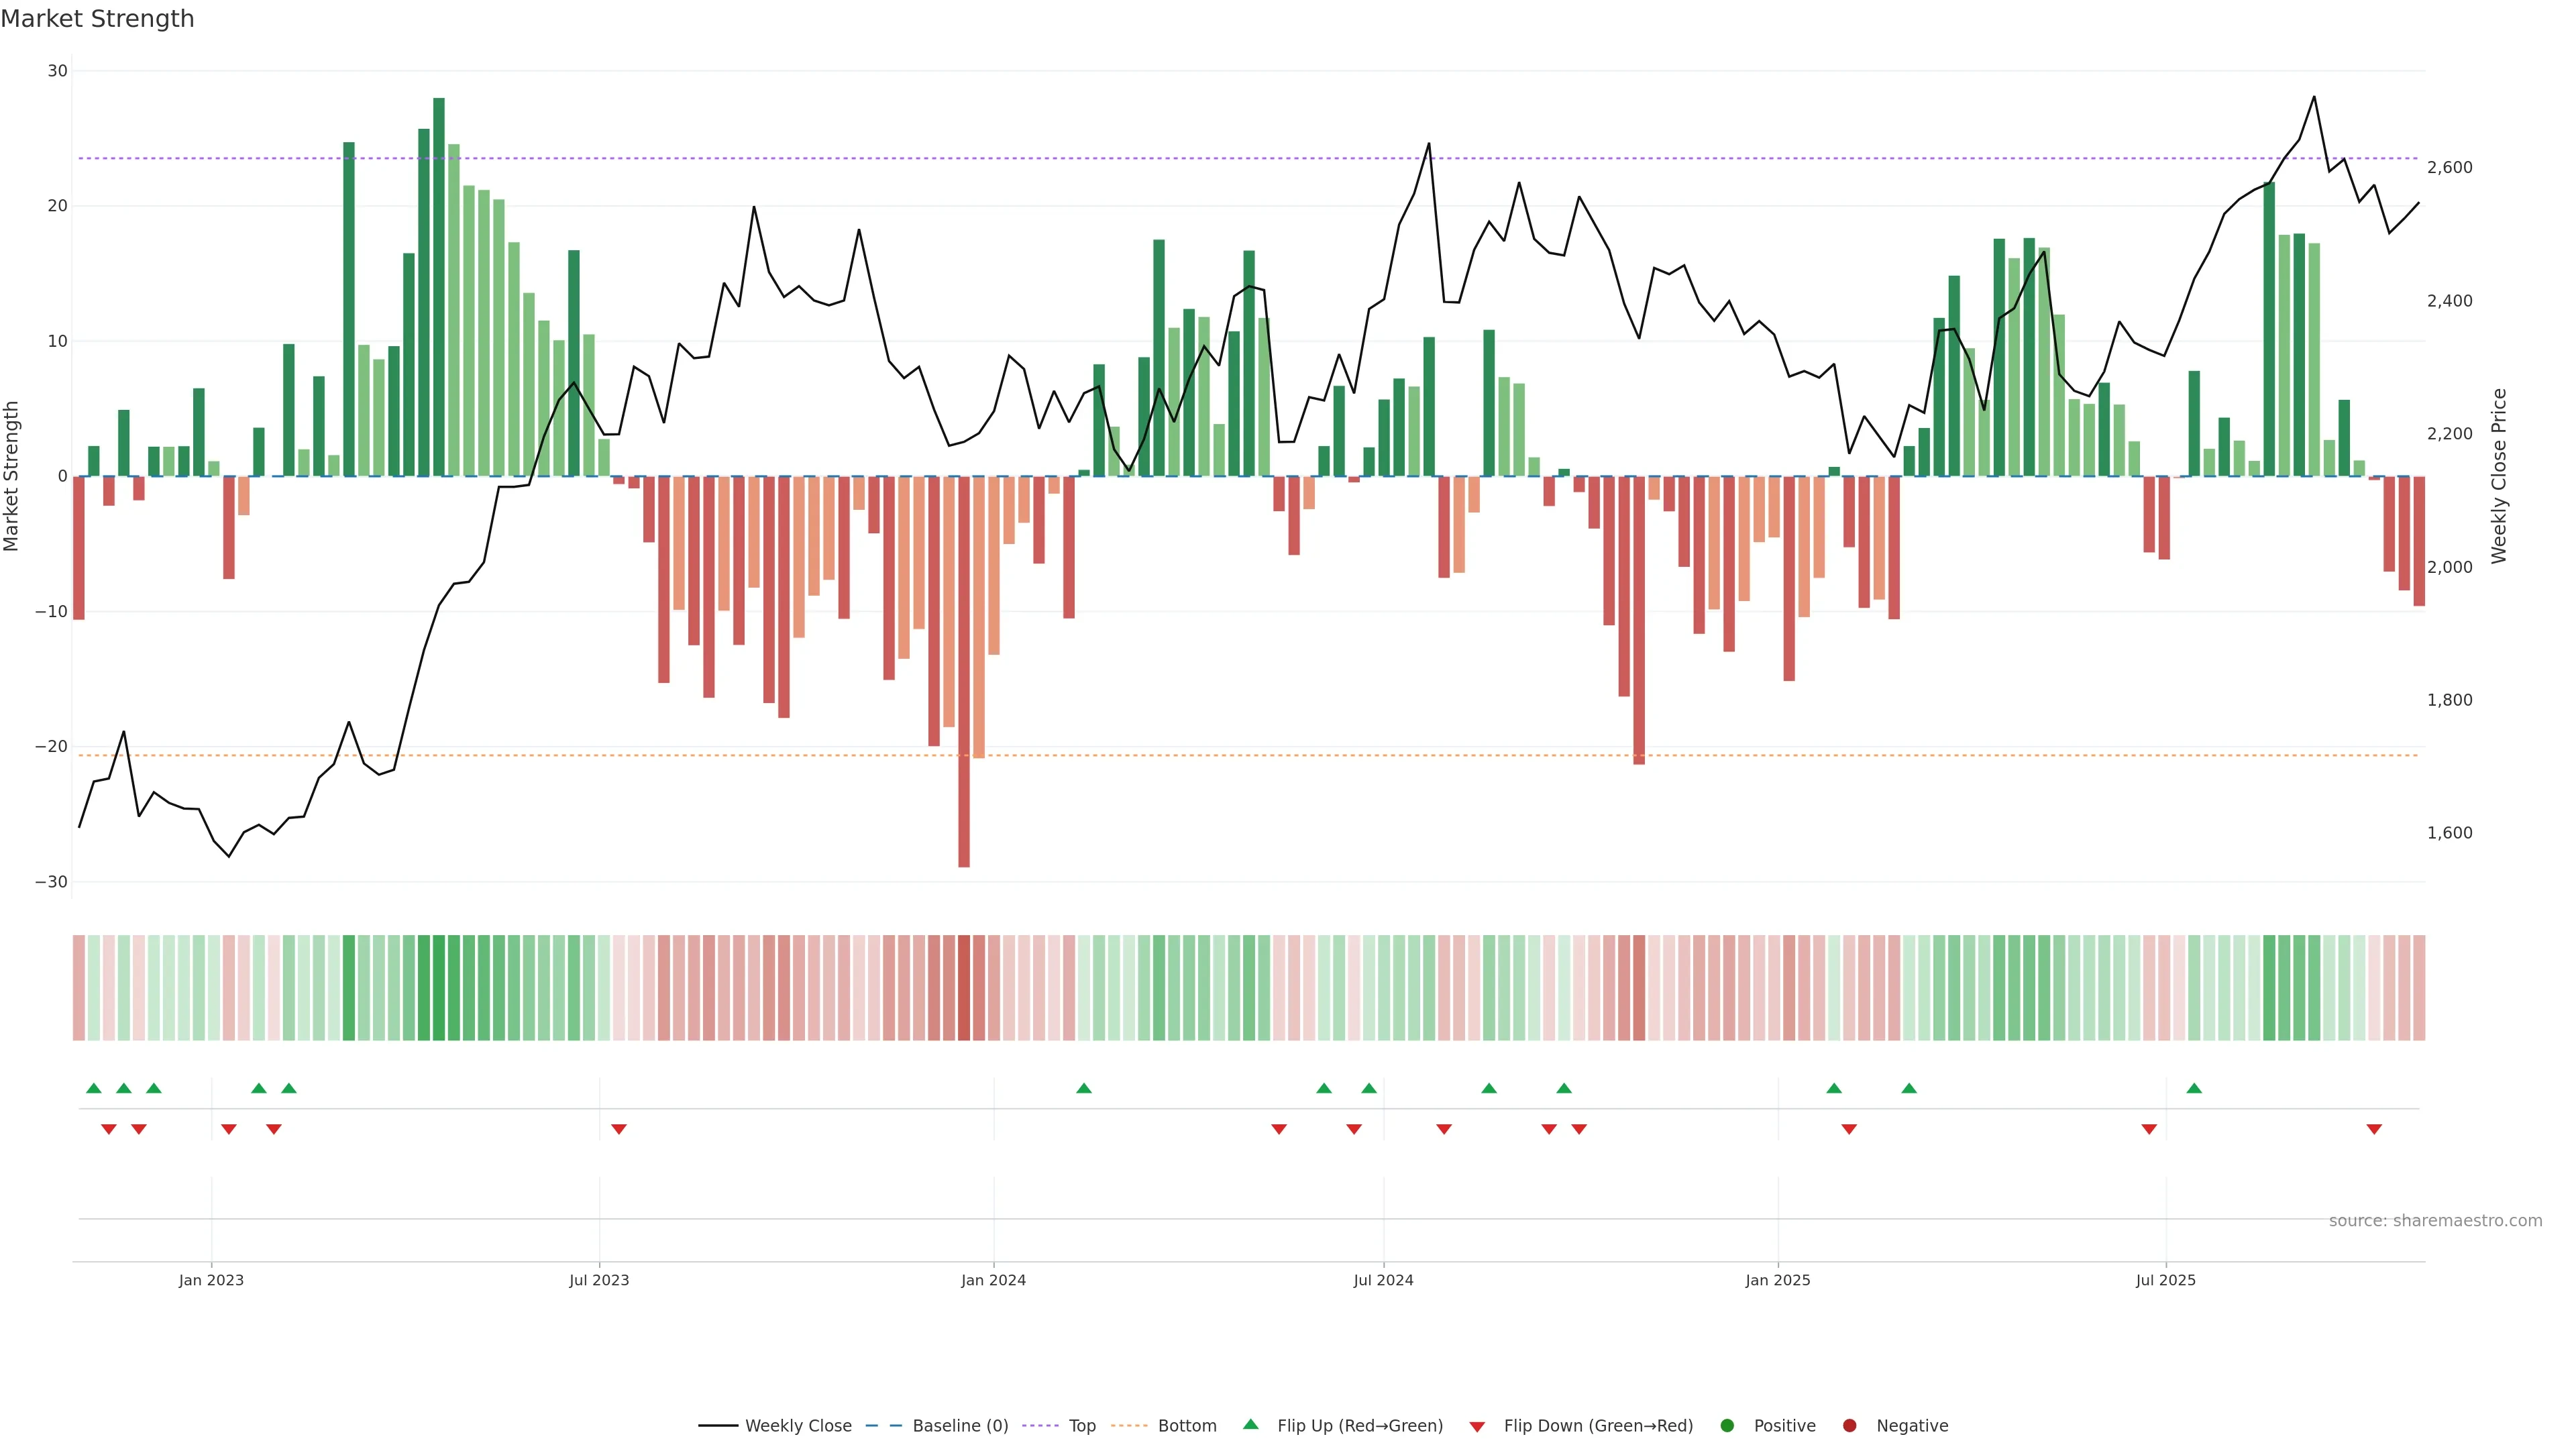This screenshot has height=1449, width=2576.
Task: Click the source: sharemaestro.com text
Action: [2435, 1220]
